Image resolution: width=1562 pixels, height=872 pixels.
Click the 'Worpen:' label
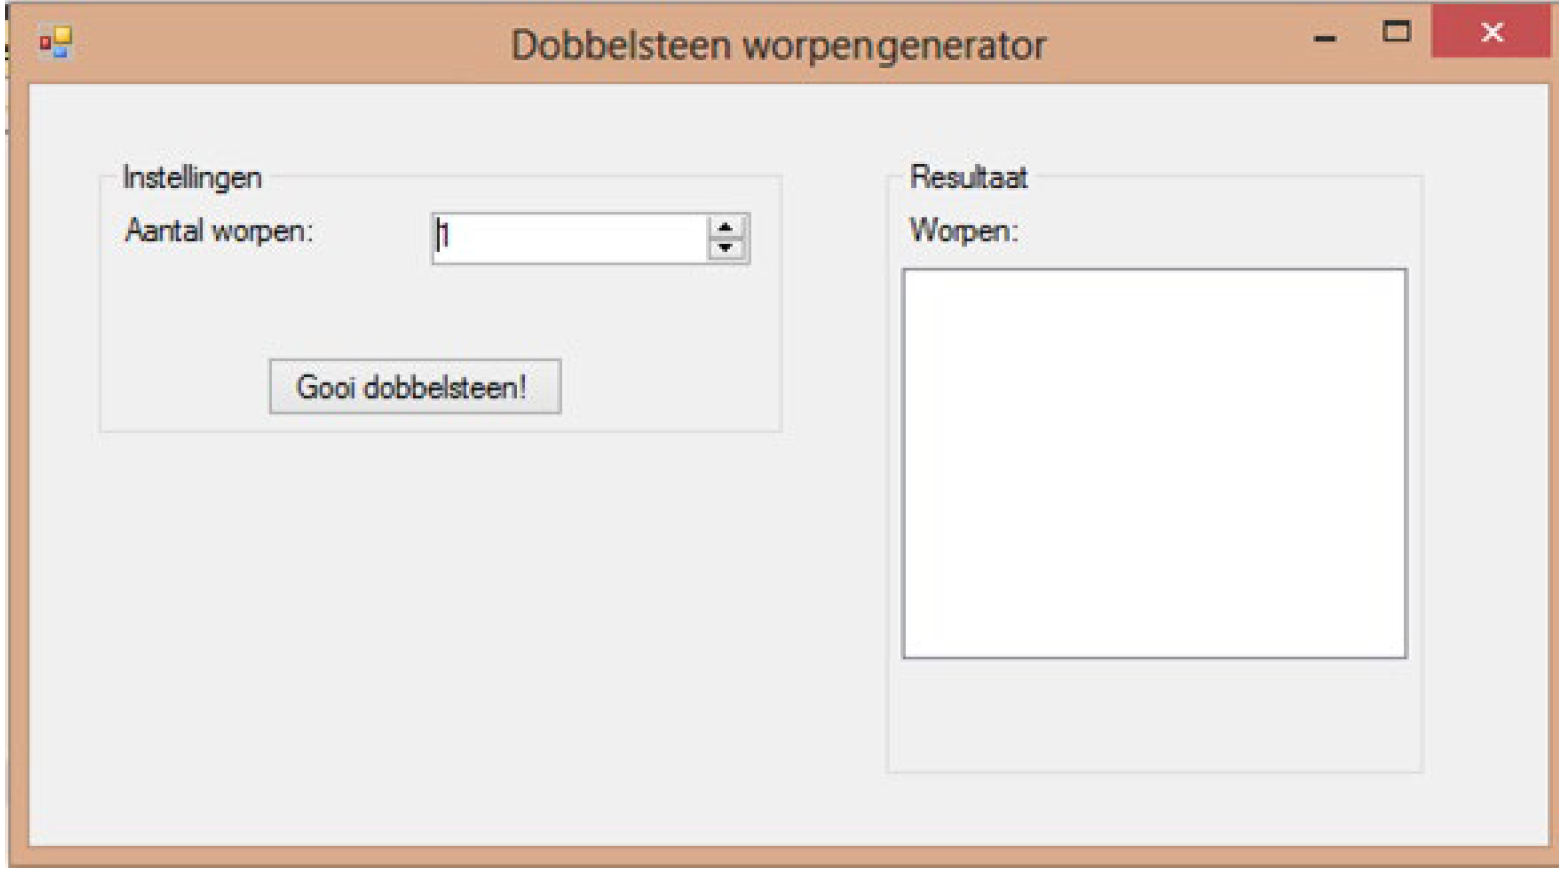(963, 231)
